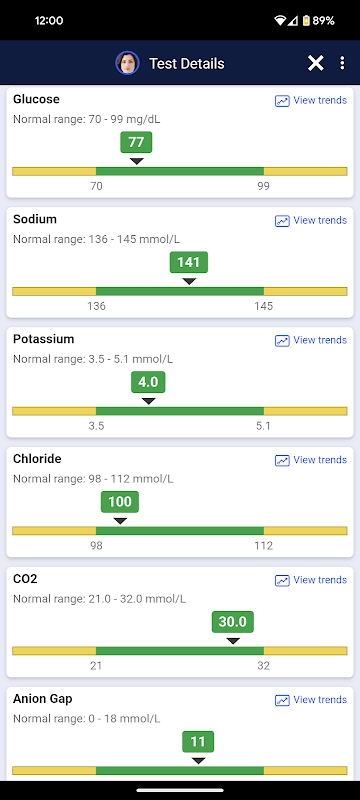Open the three-dot overflow menu

click(x=342, y=63)
